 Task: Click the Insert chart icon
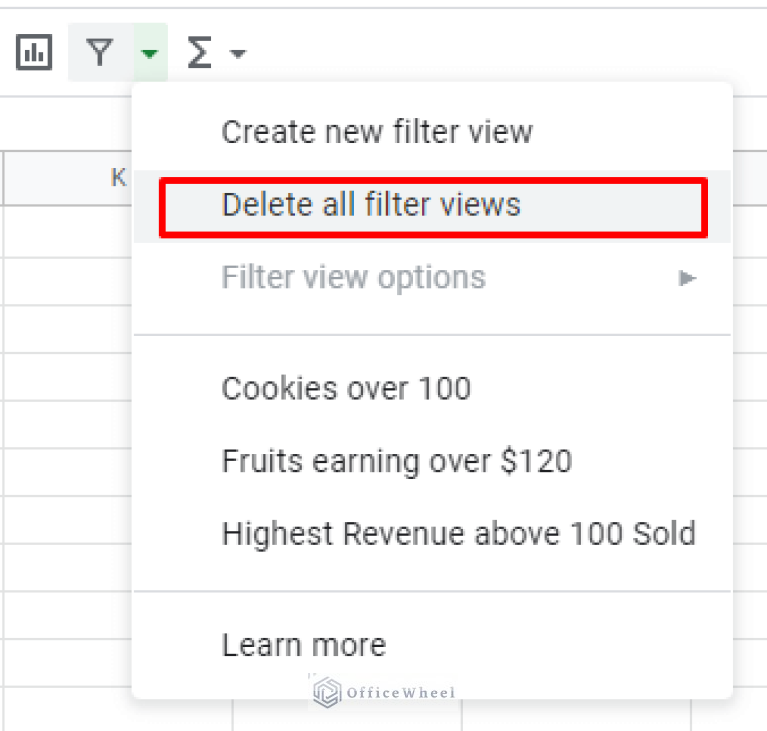click(x=34, y=53)
